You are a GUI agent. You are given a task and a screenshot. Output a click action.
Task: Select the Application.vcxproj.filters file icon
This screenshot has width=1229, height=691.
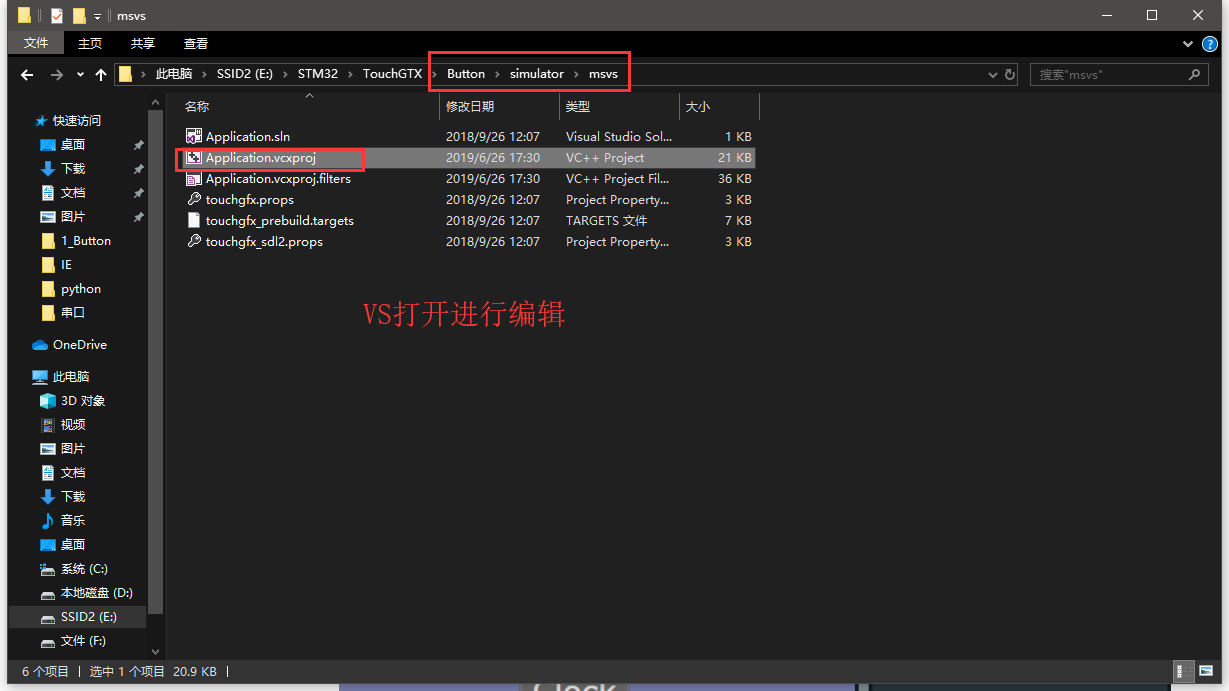click(194, 179)
